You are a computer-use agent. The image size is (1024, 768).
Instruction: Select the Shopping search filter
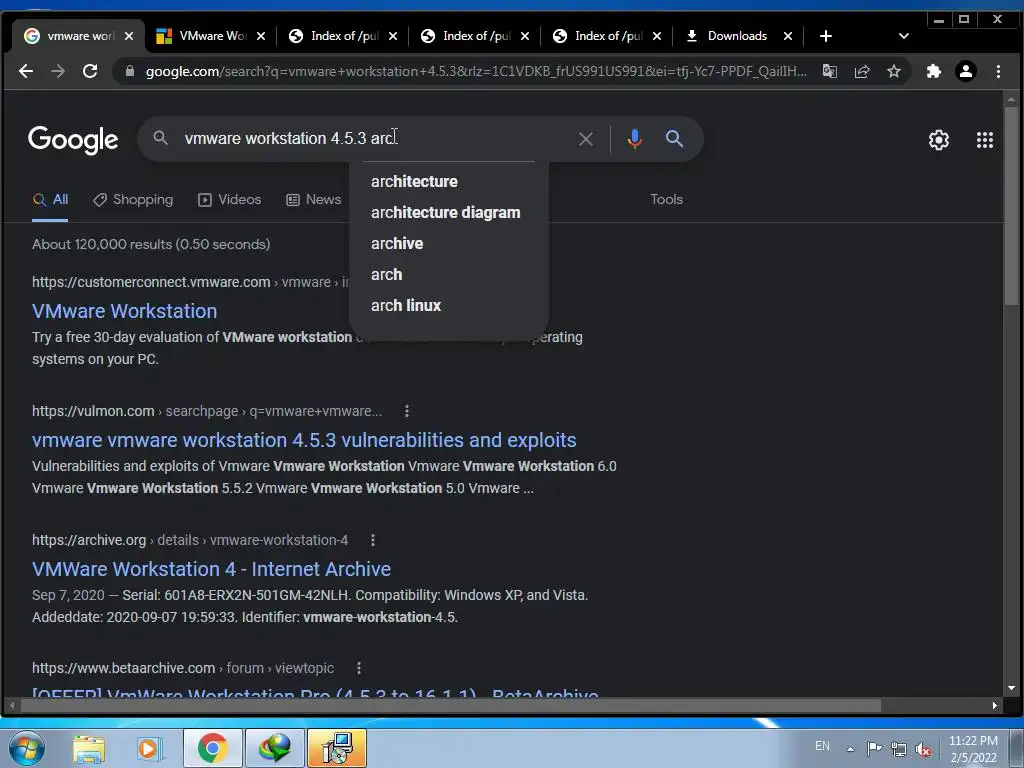tap(133, 199)
